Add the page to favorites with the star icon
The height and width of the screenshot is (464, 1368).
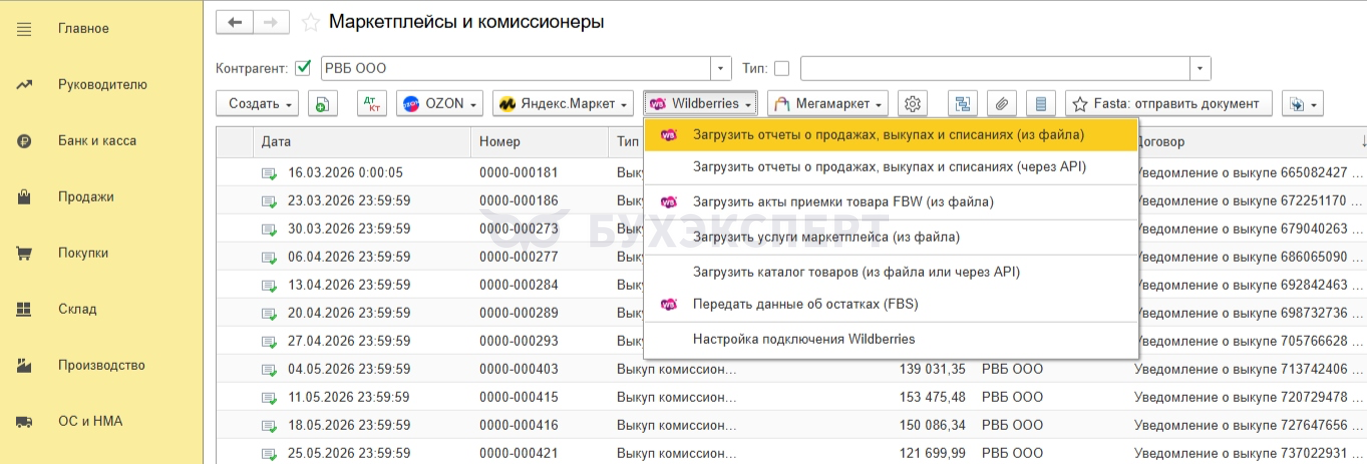click(x=311, y=22)
